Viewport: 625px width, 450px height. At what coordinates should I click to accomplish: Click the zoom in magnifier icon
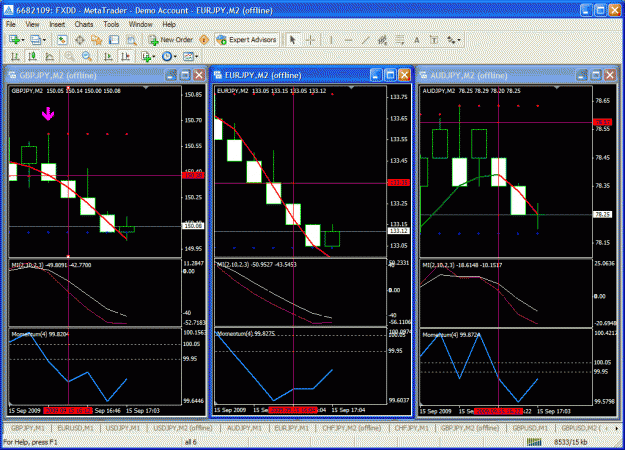69,57
